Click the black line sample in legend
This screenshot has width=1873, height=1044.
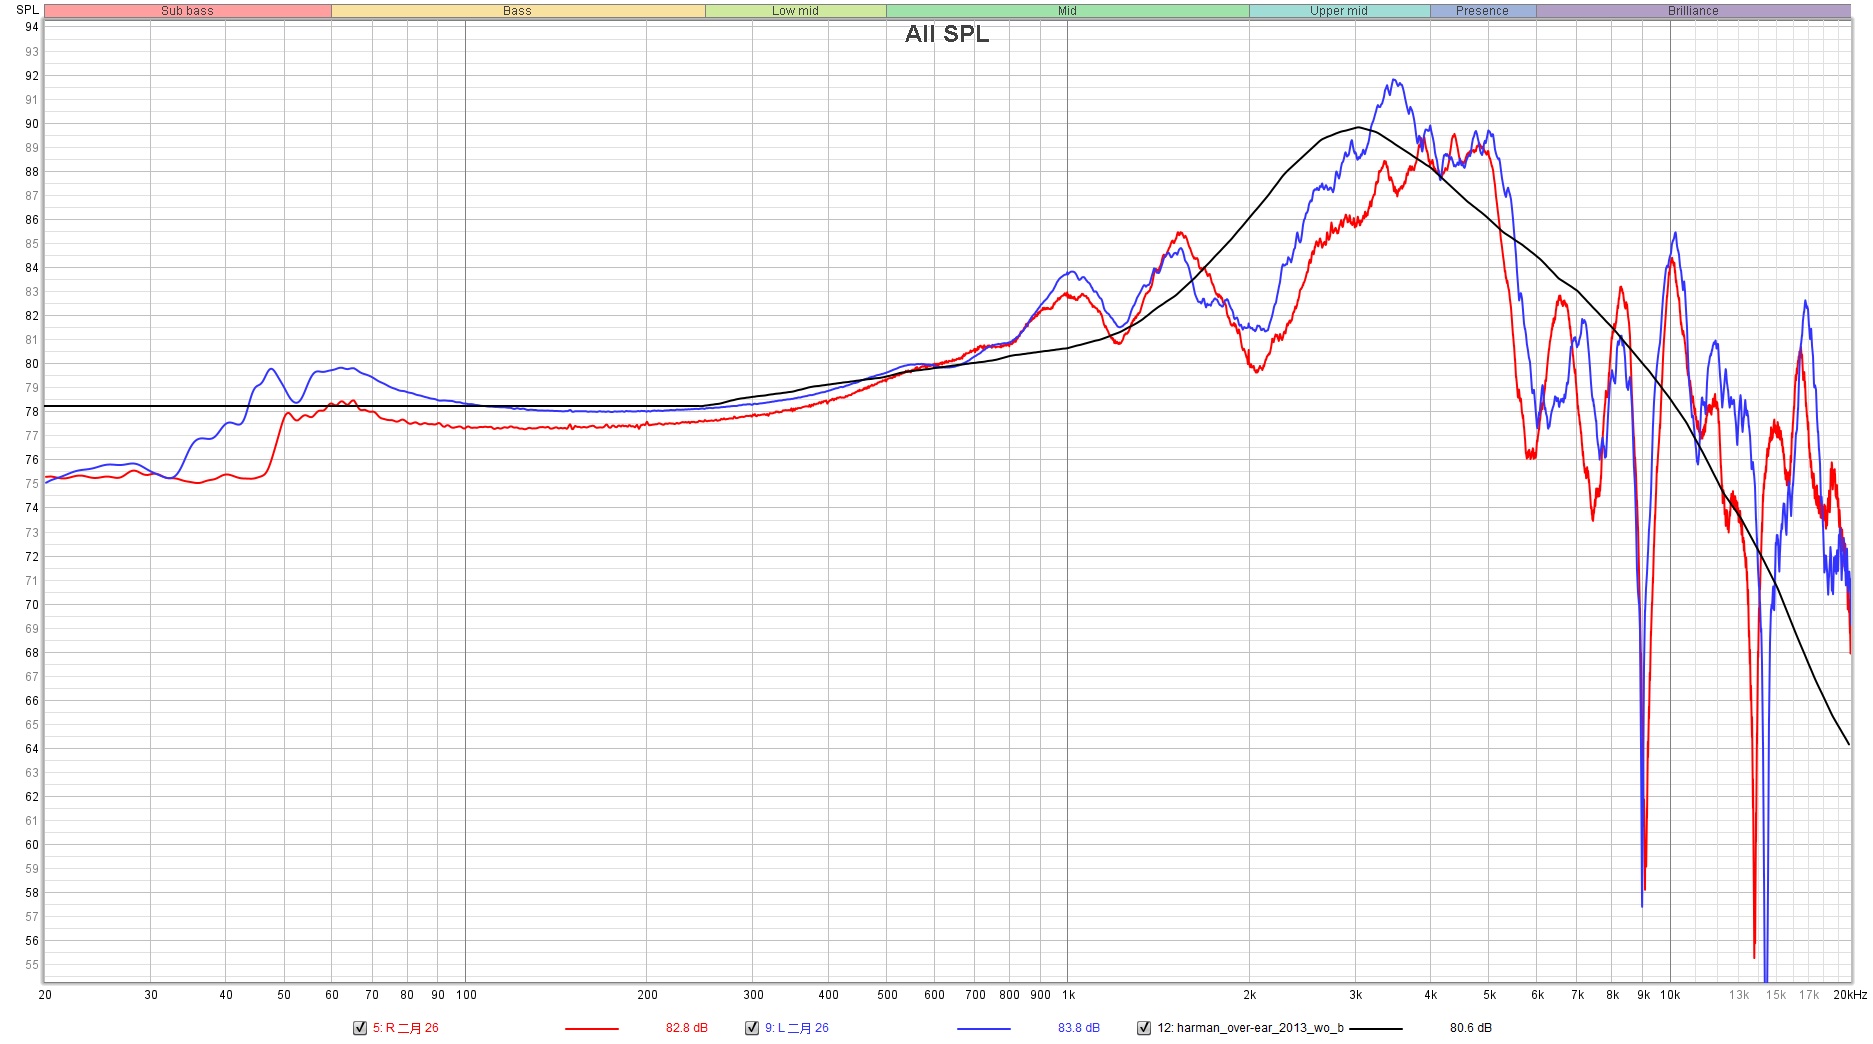coord(1376,1028)
